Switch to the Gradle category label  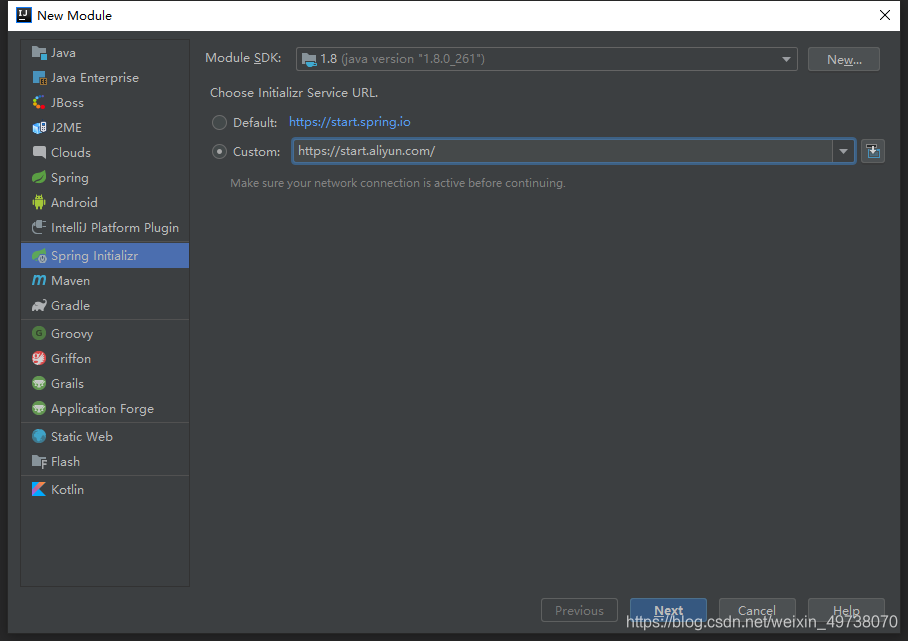point(70,305)
